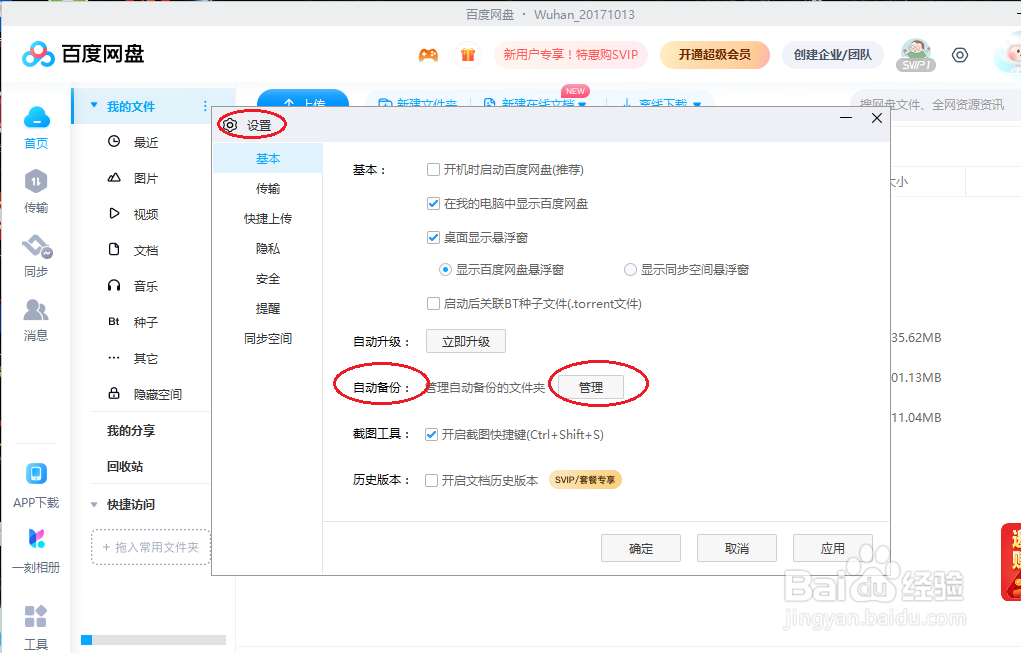Click 取消 cancel button
The image size is (1021, 653).
pyautogui.click(x=736, y=548)
